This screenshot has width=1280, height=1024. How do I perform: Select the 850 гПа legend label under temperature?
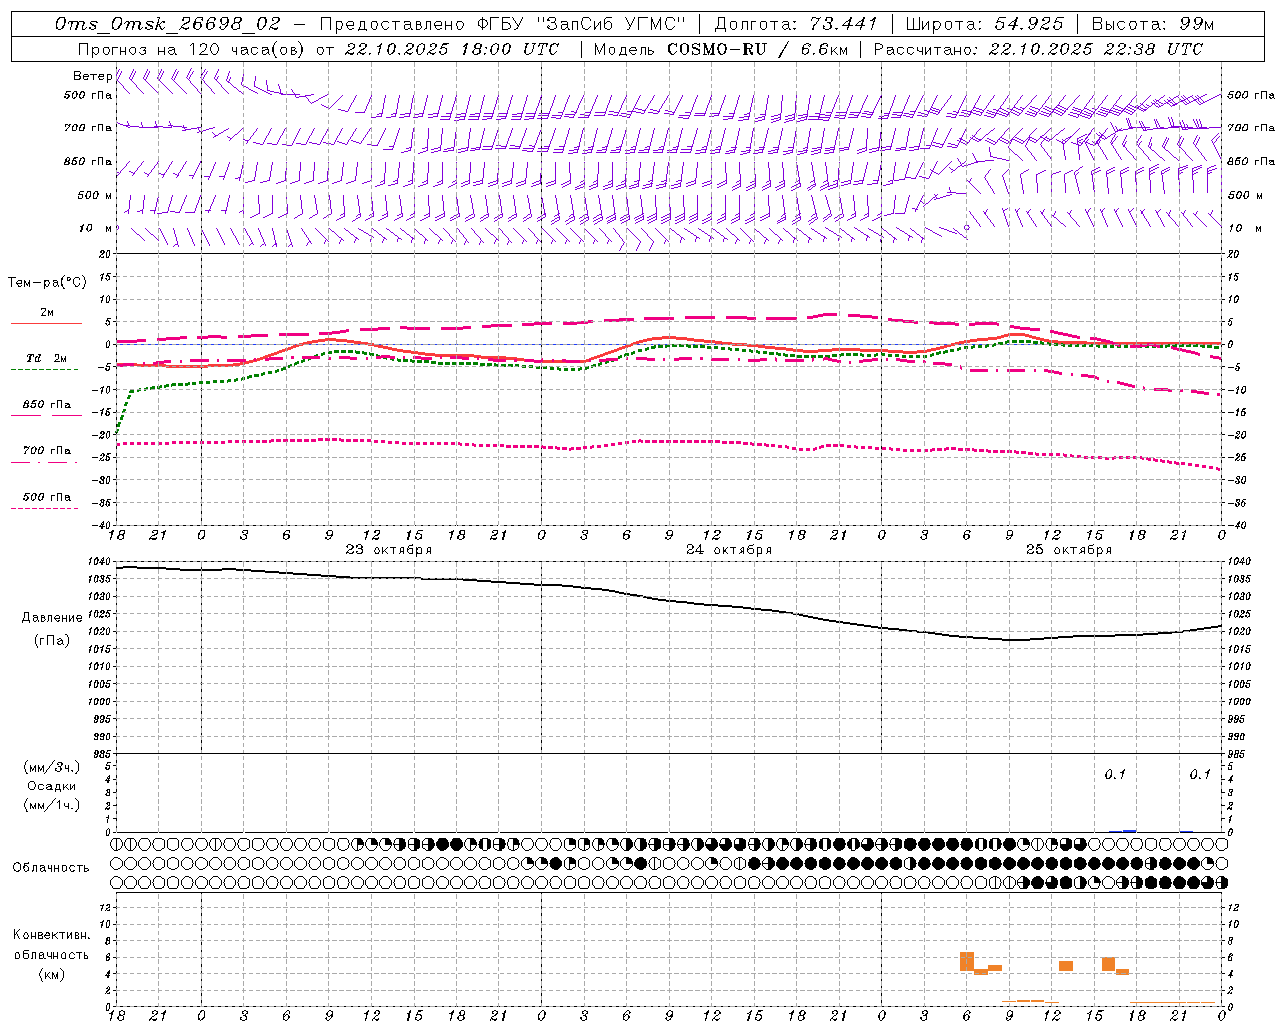(46, 405)
